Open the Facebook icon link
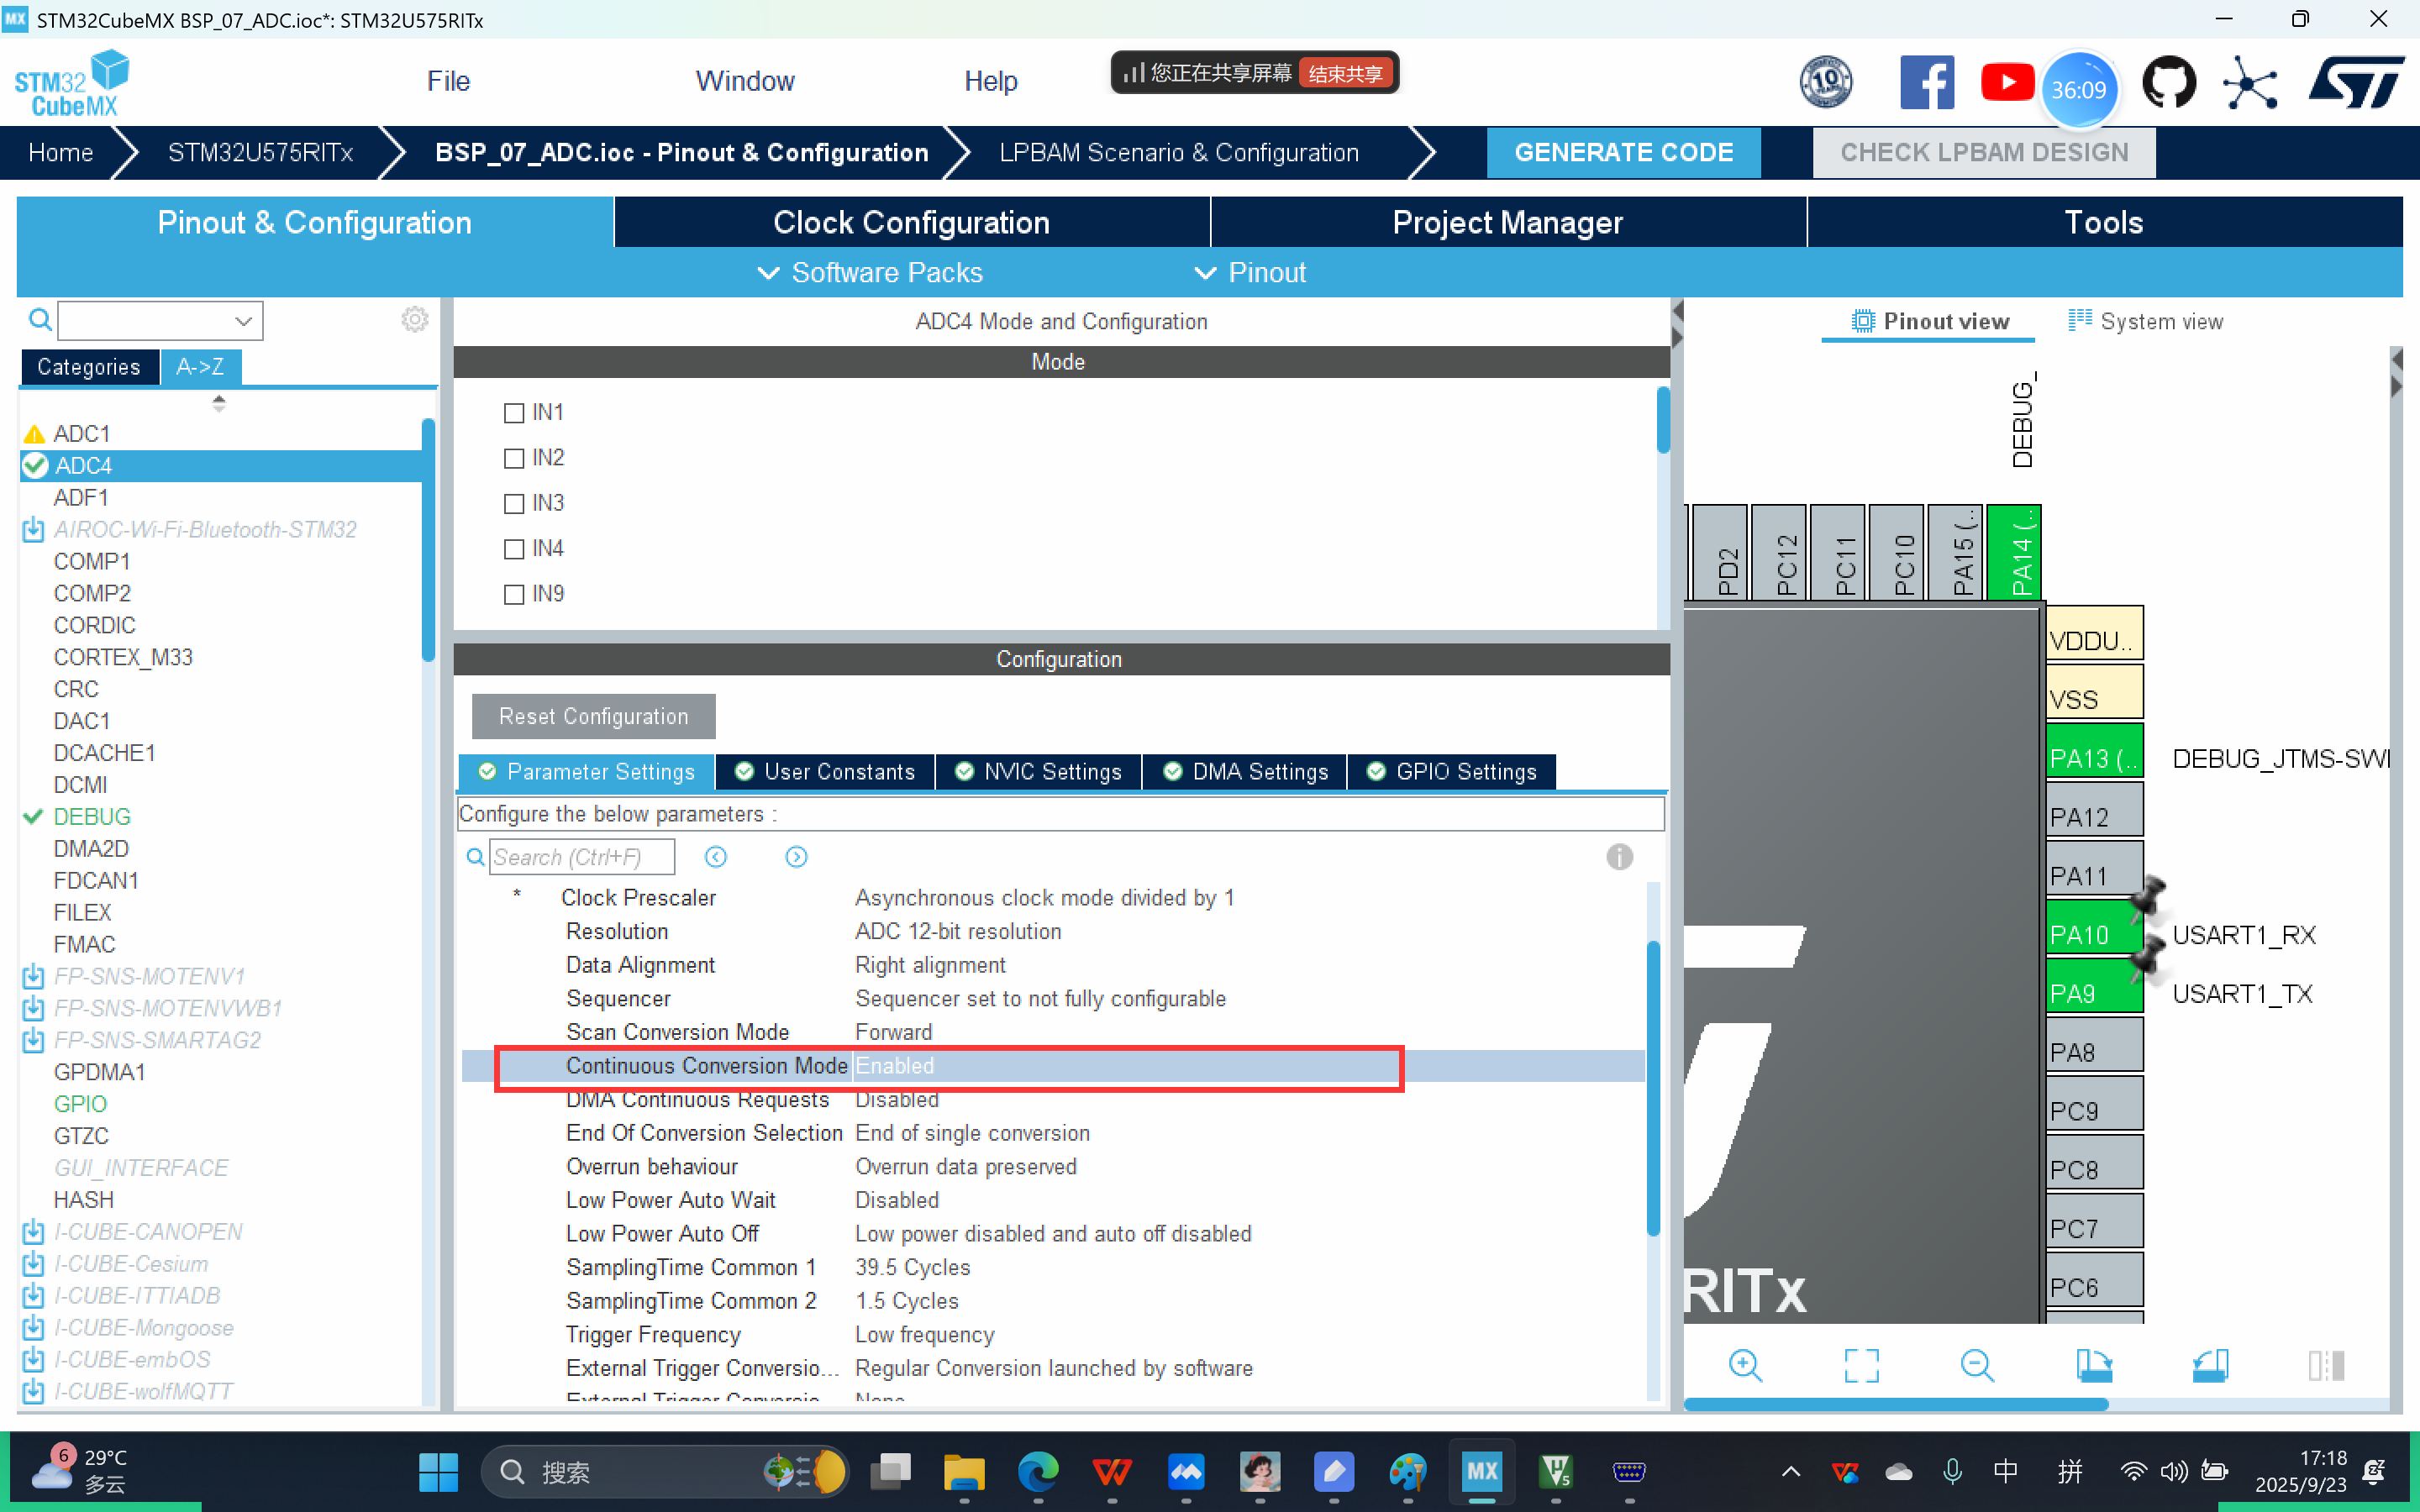 click(x=1927, y=82)
